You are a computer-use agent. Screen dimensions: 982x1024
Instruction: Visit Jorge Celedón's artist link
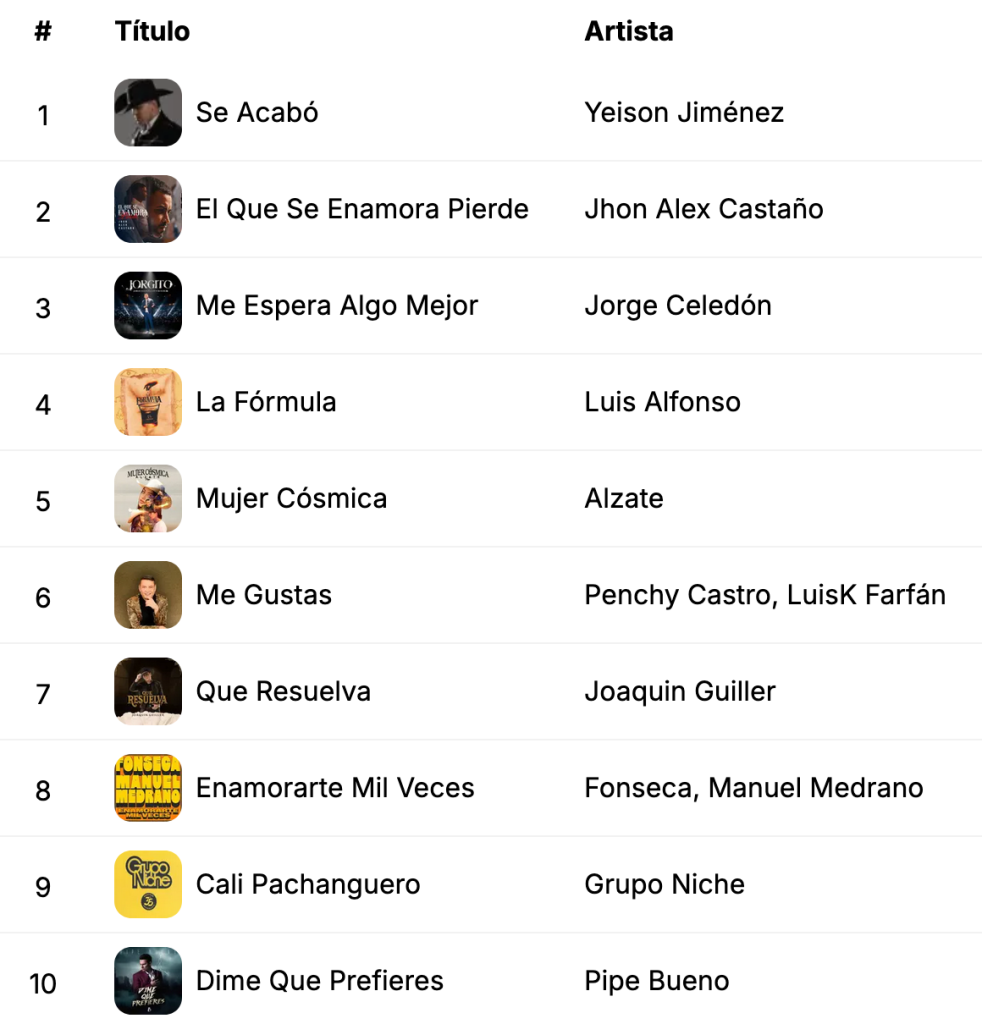[x=678, y=306]
